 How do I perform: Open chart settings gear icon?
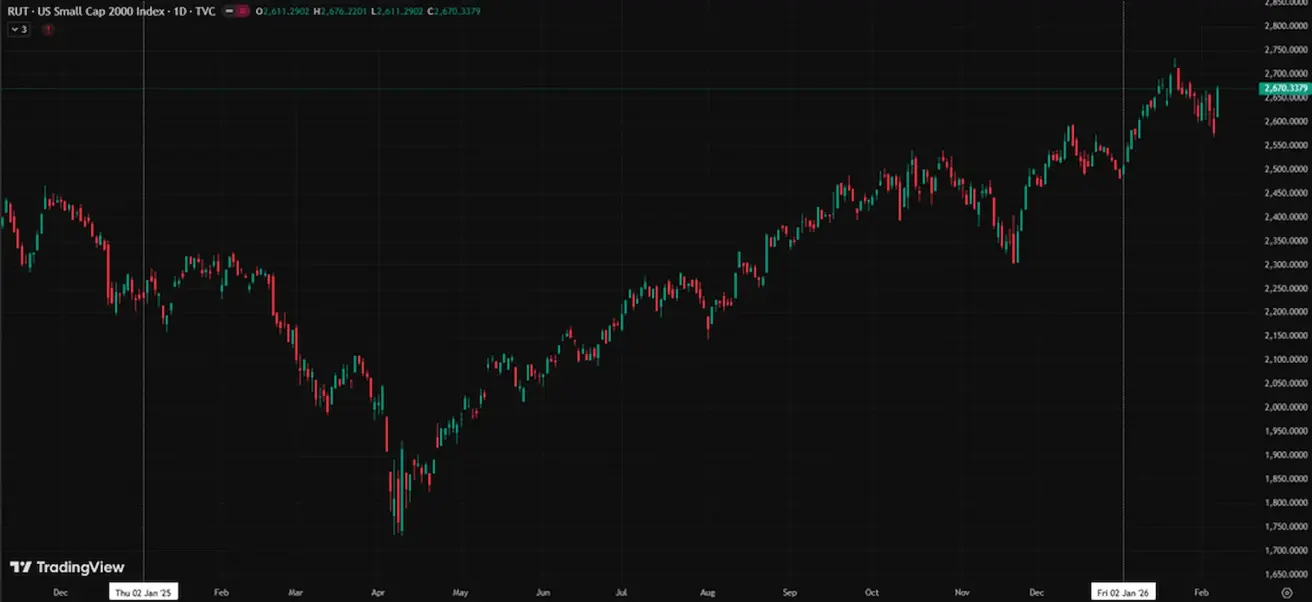click(x=1286, y=592)
